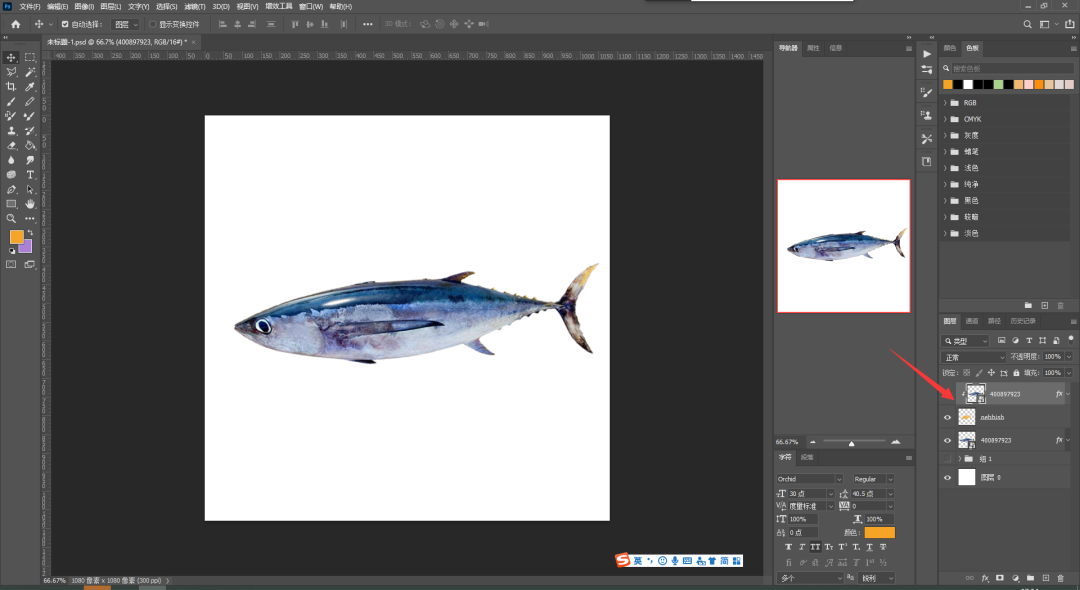Select the Horizontal Type tool
The image size is (1080, 590).
pos(30,174)
